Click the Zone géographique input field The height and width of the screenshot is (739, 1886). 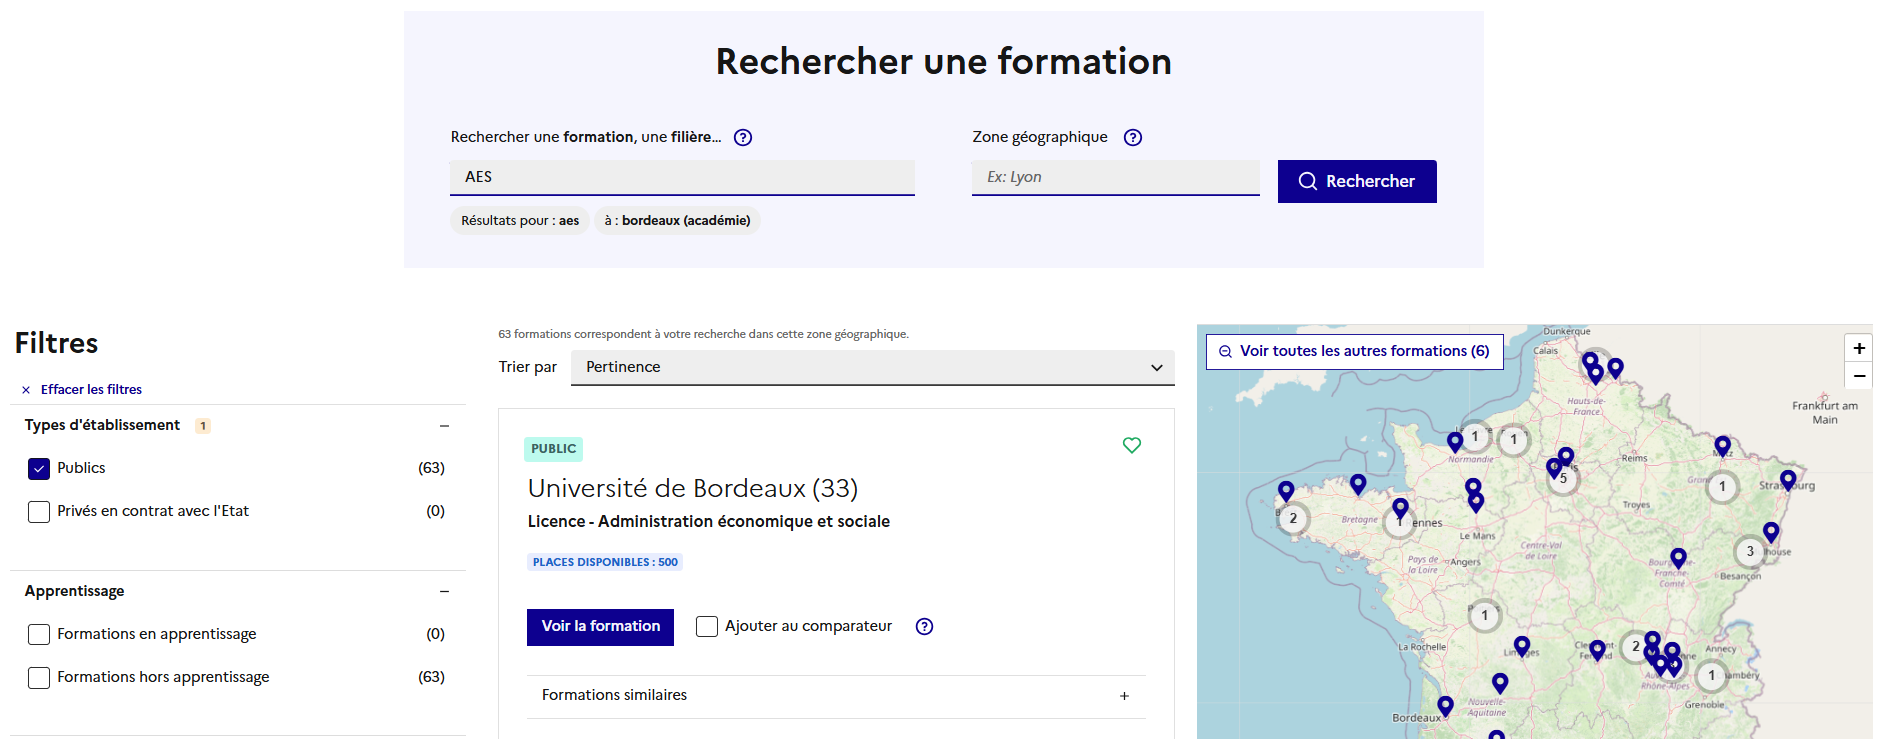tap(1115, 177)
